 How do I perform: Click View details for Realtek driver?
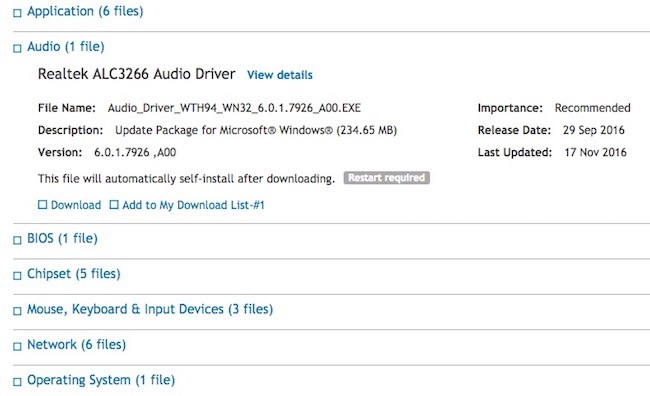280,75
